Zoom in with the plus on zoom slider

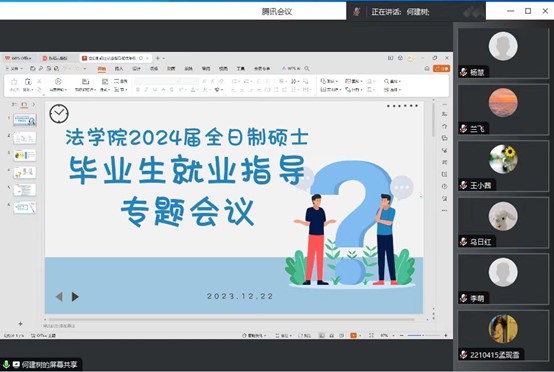446,335
